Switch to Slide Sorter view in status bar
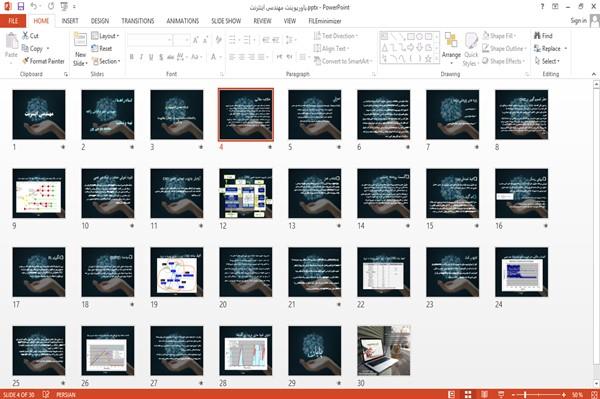The image size is (600, 399). 468,394
